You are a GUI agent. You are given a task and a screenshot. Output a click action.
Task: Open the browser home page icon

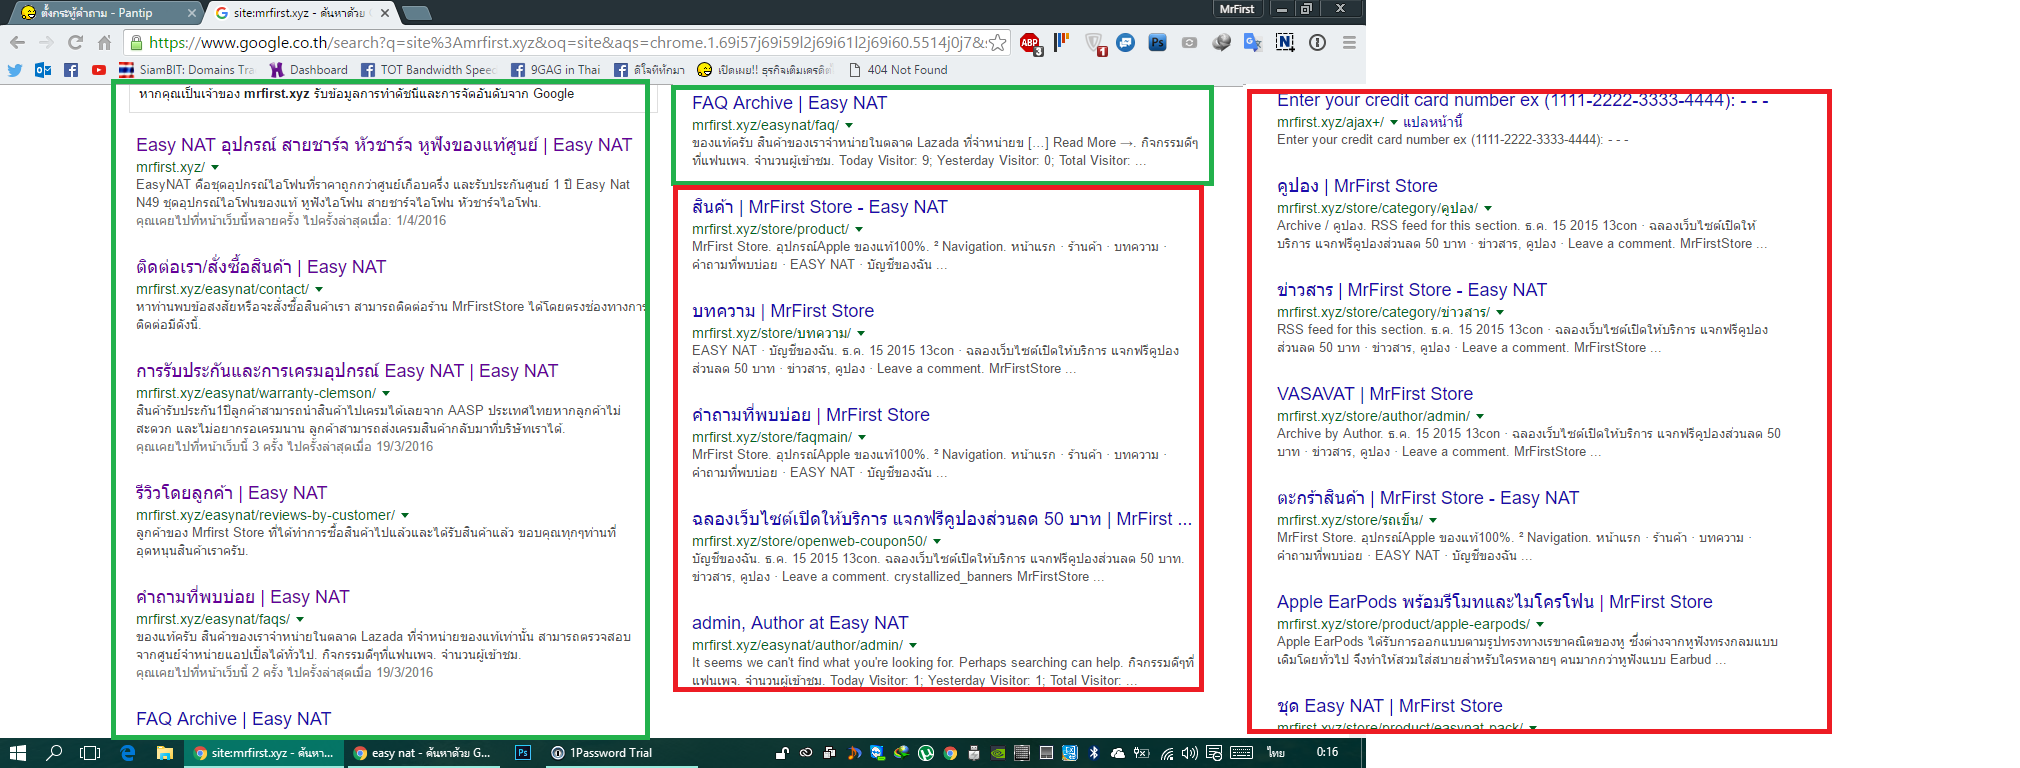104,42
